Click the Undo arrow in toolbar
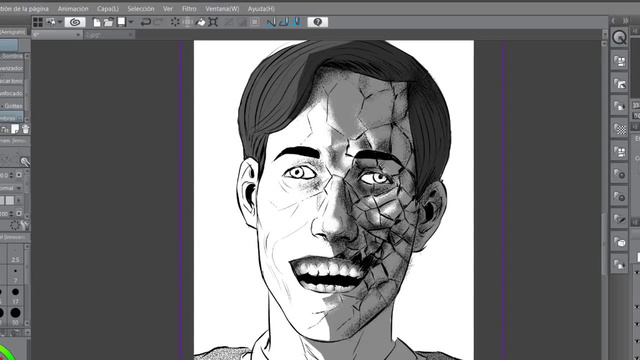Viewport: 640px width, 360px height. coord(145,22)
